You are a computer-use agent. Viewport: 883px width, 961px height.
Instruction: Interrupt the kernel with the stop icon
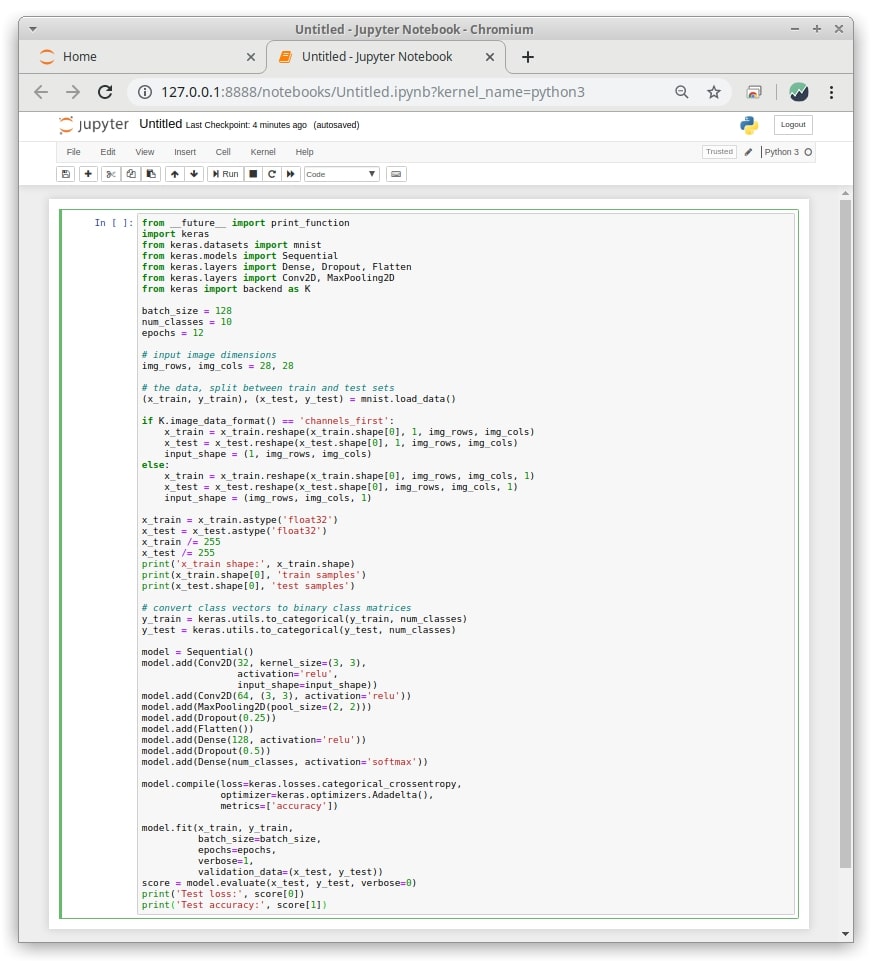(x=253, y=174)
